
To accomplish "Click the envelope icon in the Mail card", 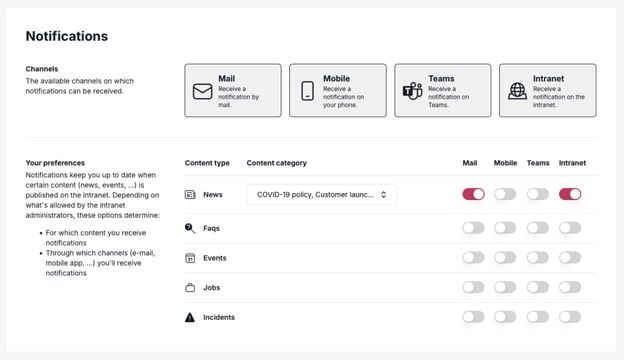I will [203, 91].
